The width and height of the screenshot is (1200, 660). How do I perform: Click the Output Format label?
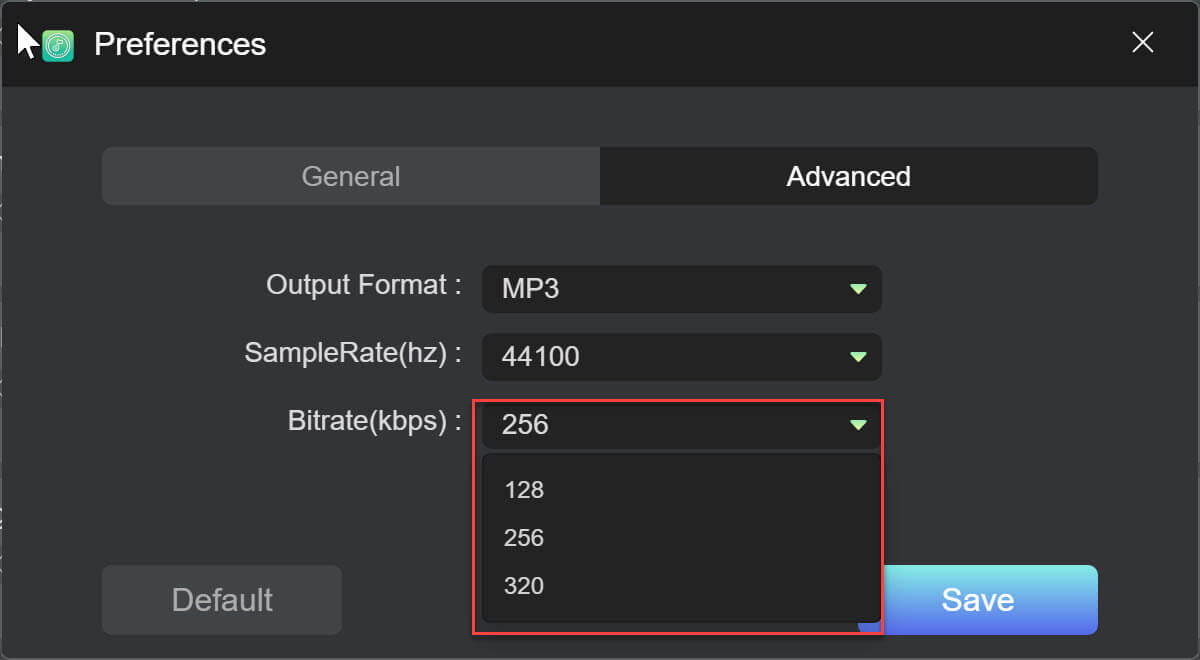tap(363, 285)
